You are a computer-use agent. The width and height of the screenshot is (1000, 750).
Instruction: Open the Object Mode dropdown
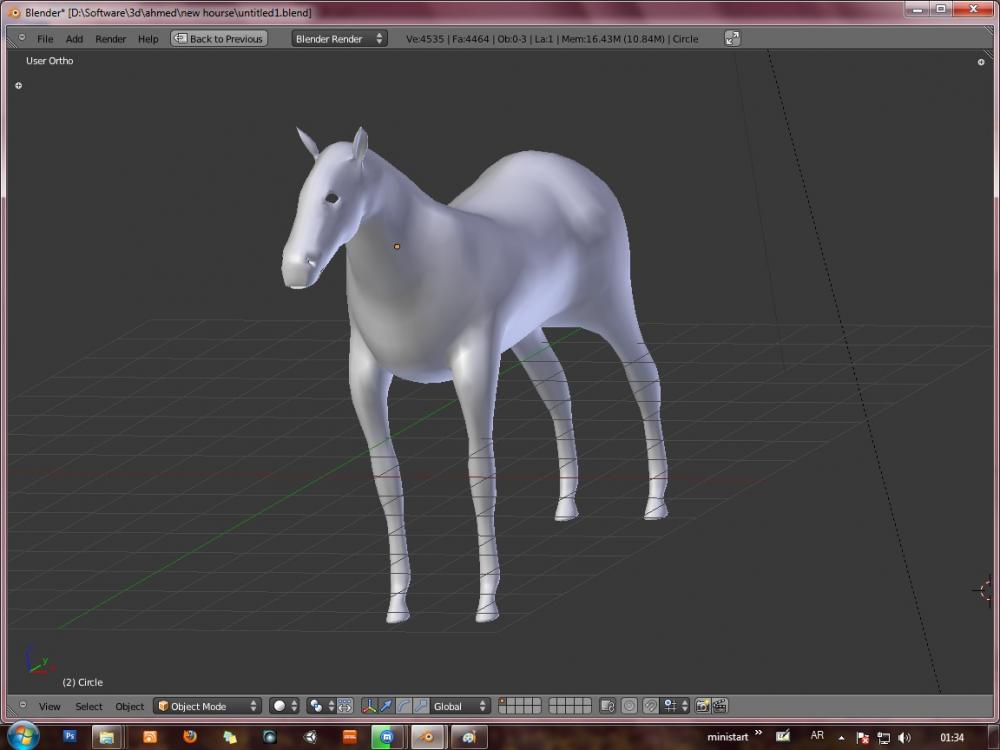pos(207,706)
